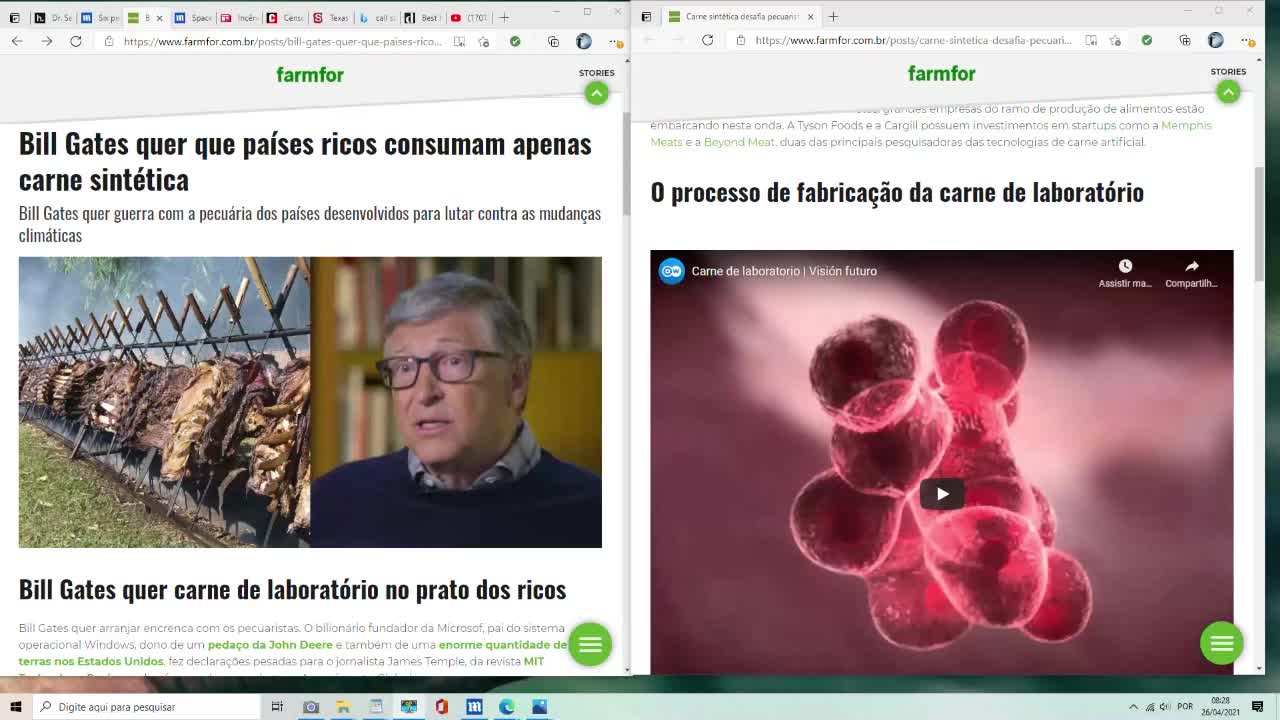1280x720 pixels.
Task: Open green hamburger menu on right page
Action: tap(1222, 644)
